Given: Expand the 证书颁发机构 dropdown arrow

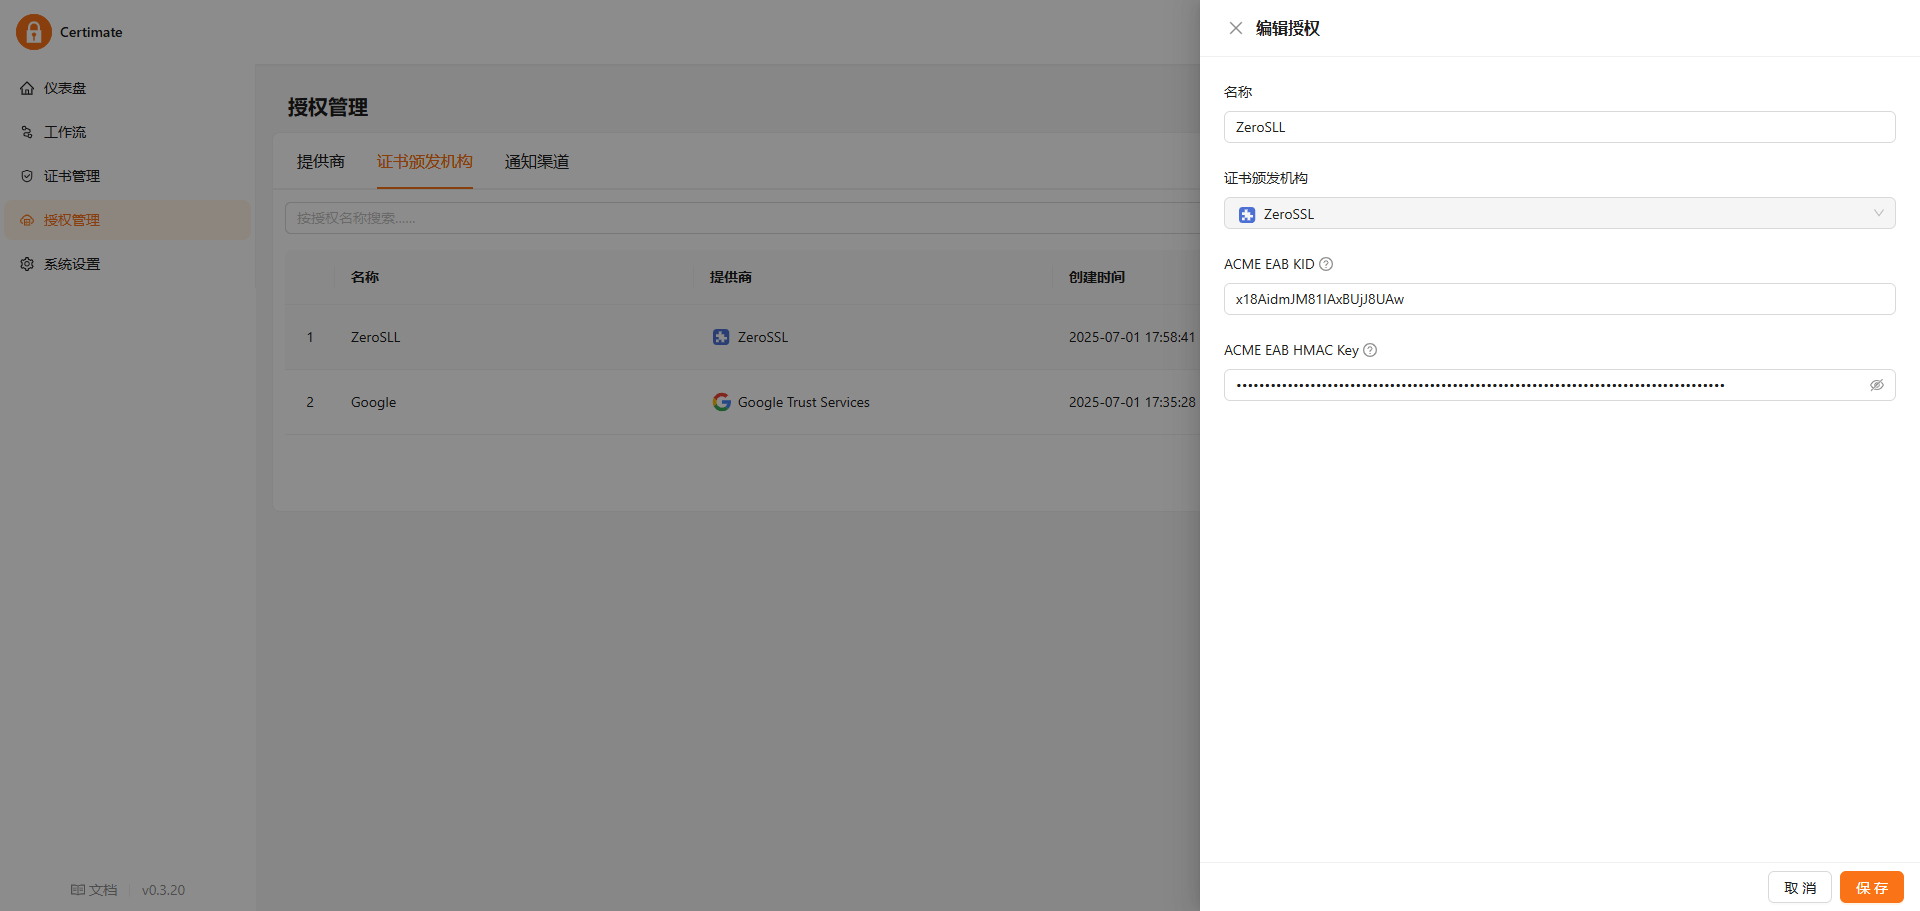Looking at the screenshot, I should [1878, 213].
